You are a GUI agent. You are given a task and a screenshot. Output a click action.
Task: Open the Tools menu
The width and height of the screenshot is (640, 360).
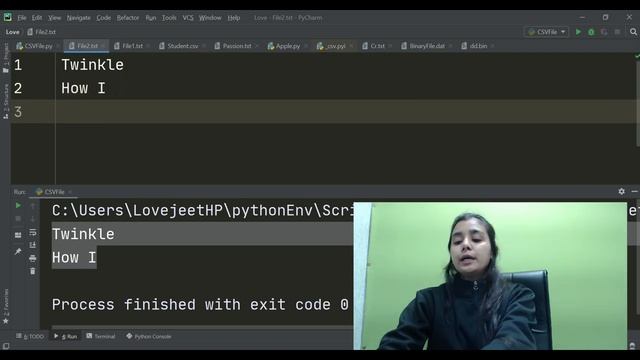tap(169, 18)
